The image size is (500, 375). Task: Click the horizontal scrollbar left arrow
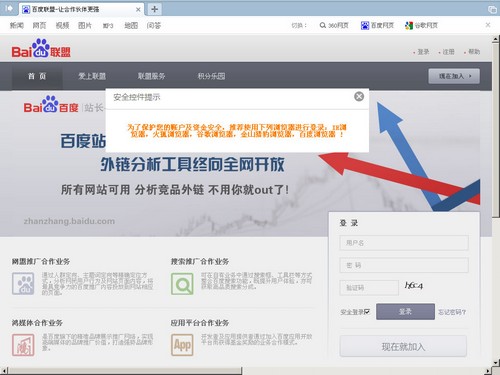point(4,371)
